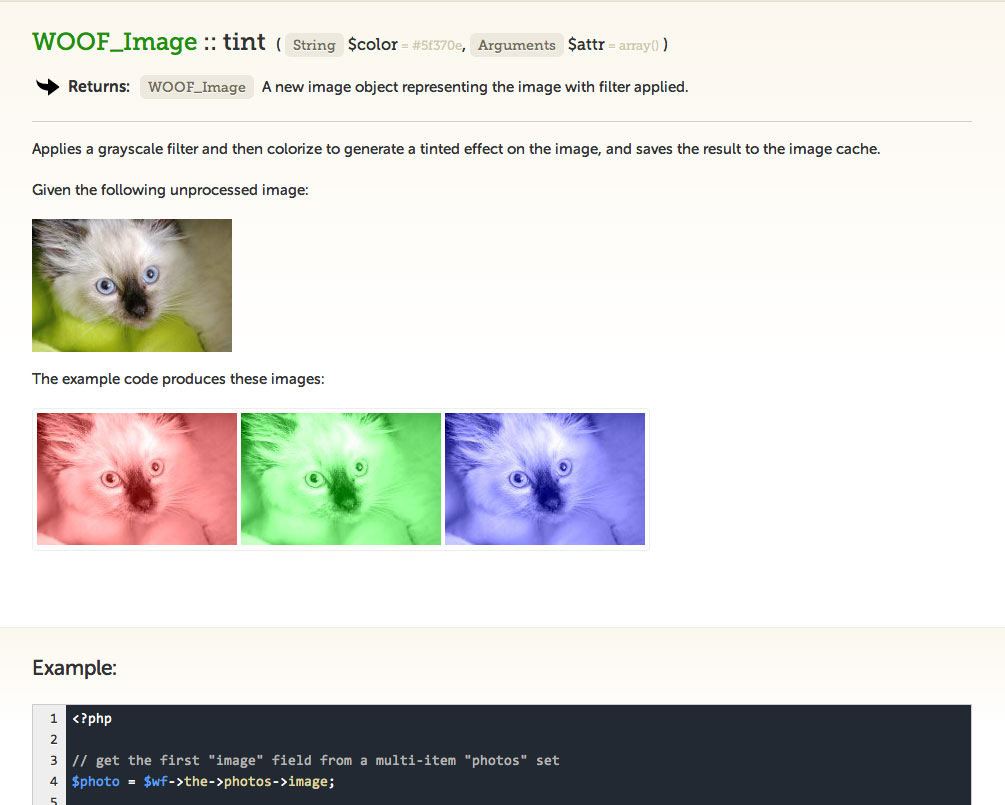Click the comment line about 'photos' set
The width and height of the screenshot is (1005, 805).
point(315,760)
